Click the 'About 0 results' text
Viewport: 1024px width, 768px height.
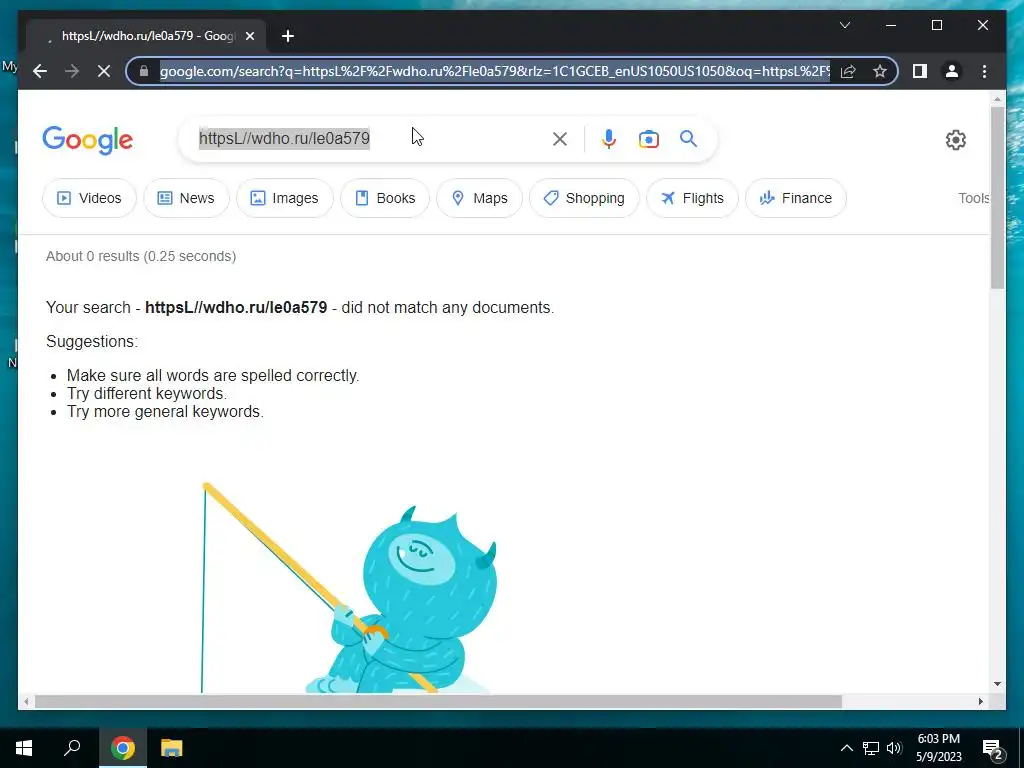coord(141,256)
